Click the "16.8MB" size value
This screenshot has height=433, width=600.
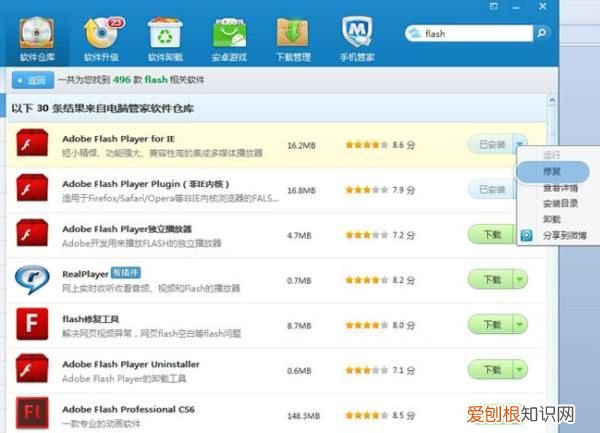pos(302,190)
